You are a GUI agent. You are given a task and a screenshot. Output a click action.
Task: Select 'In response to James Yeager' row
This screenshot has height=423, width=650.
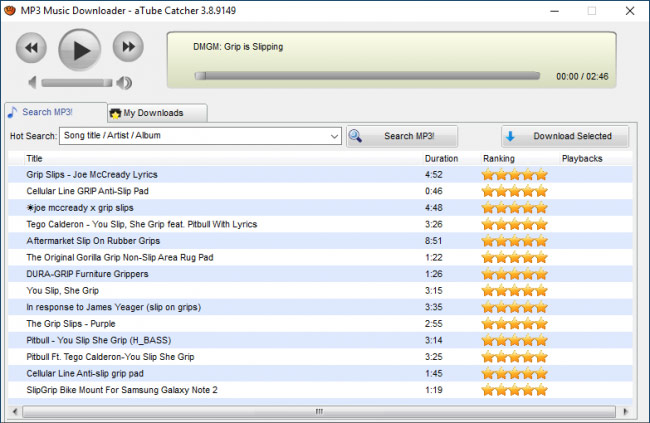pos(320,307)
